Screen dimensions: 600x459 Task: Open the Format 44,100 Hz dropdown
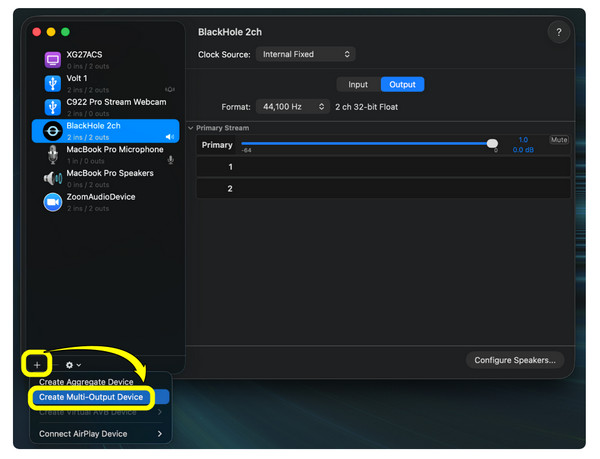pos(293,107)
